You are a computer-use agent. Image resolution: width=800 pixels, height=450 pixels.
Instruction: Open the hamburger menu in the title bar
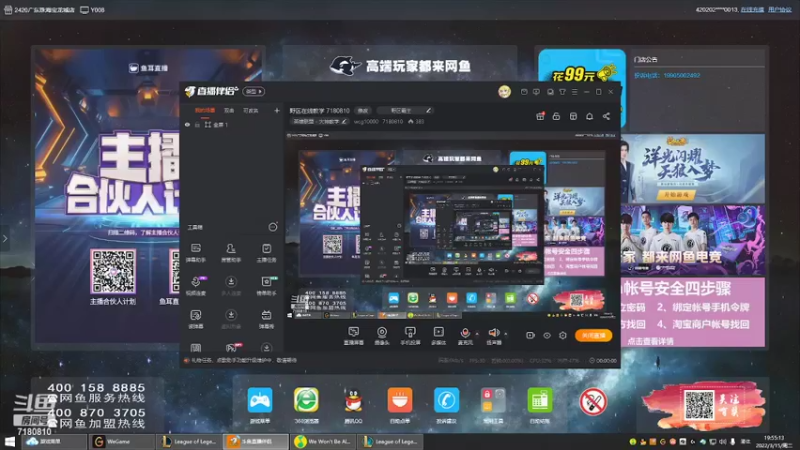click(574, 92)
